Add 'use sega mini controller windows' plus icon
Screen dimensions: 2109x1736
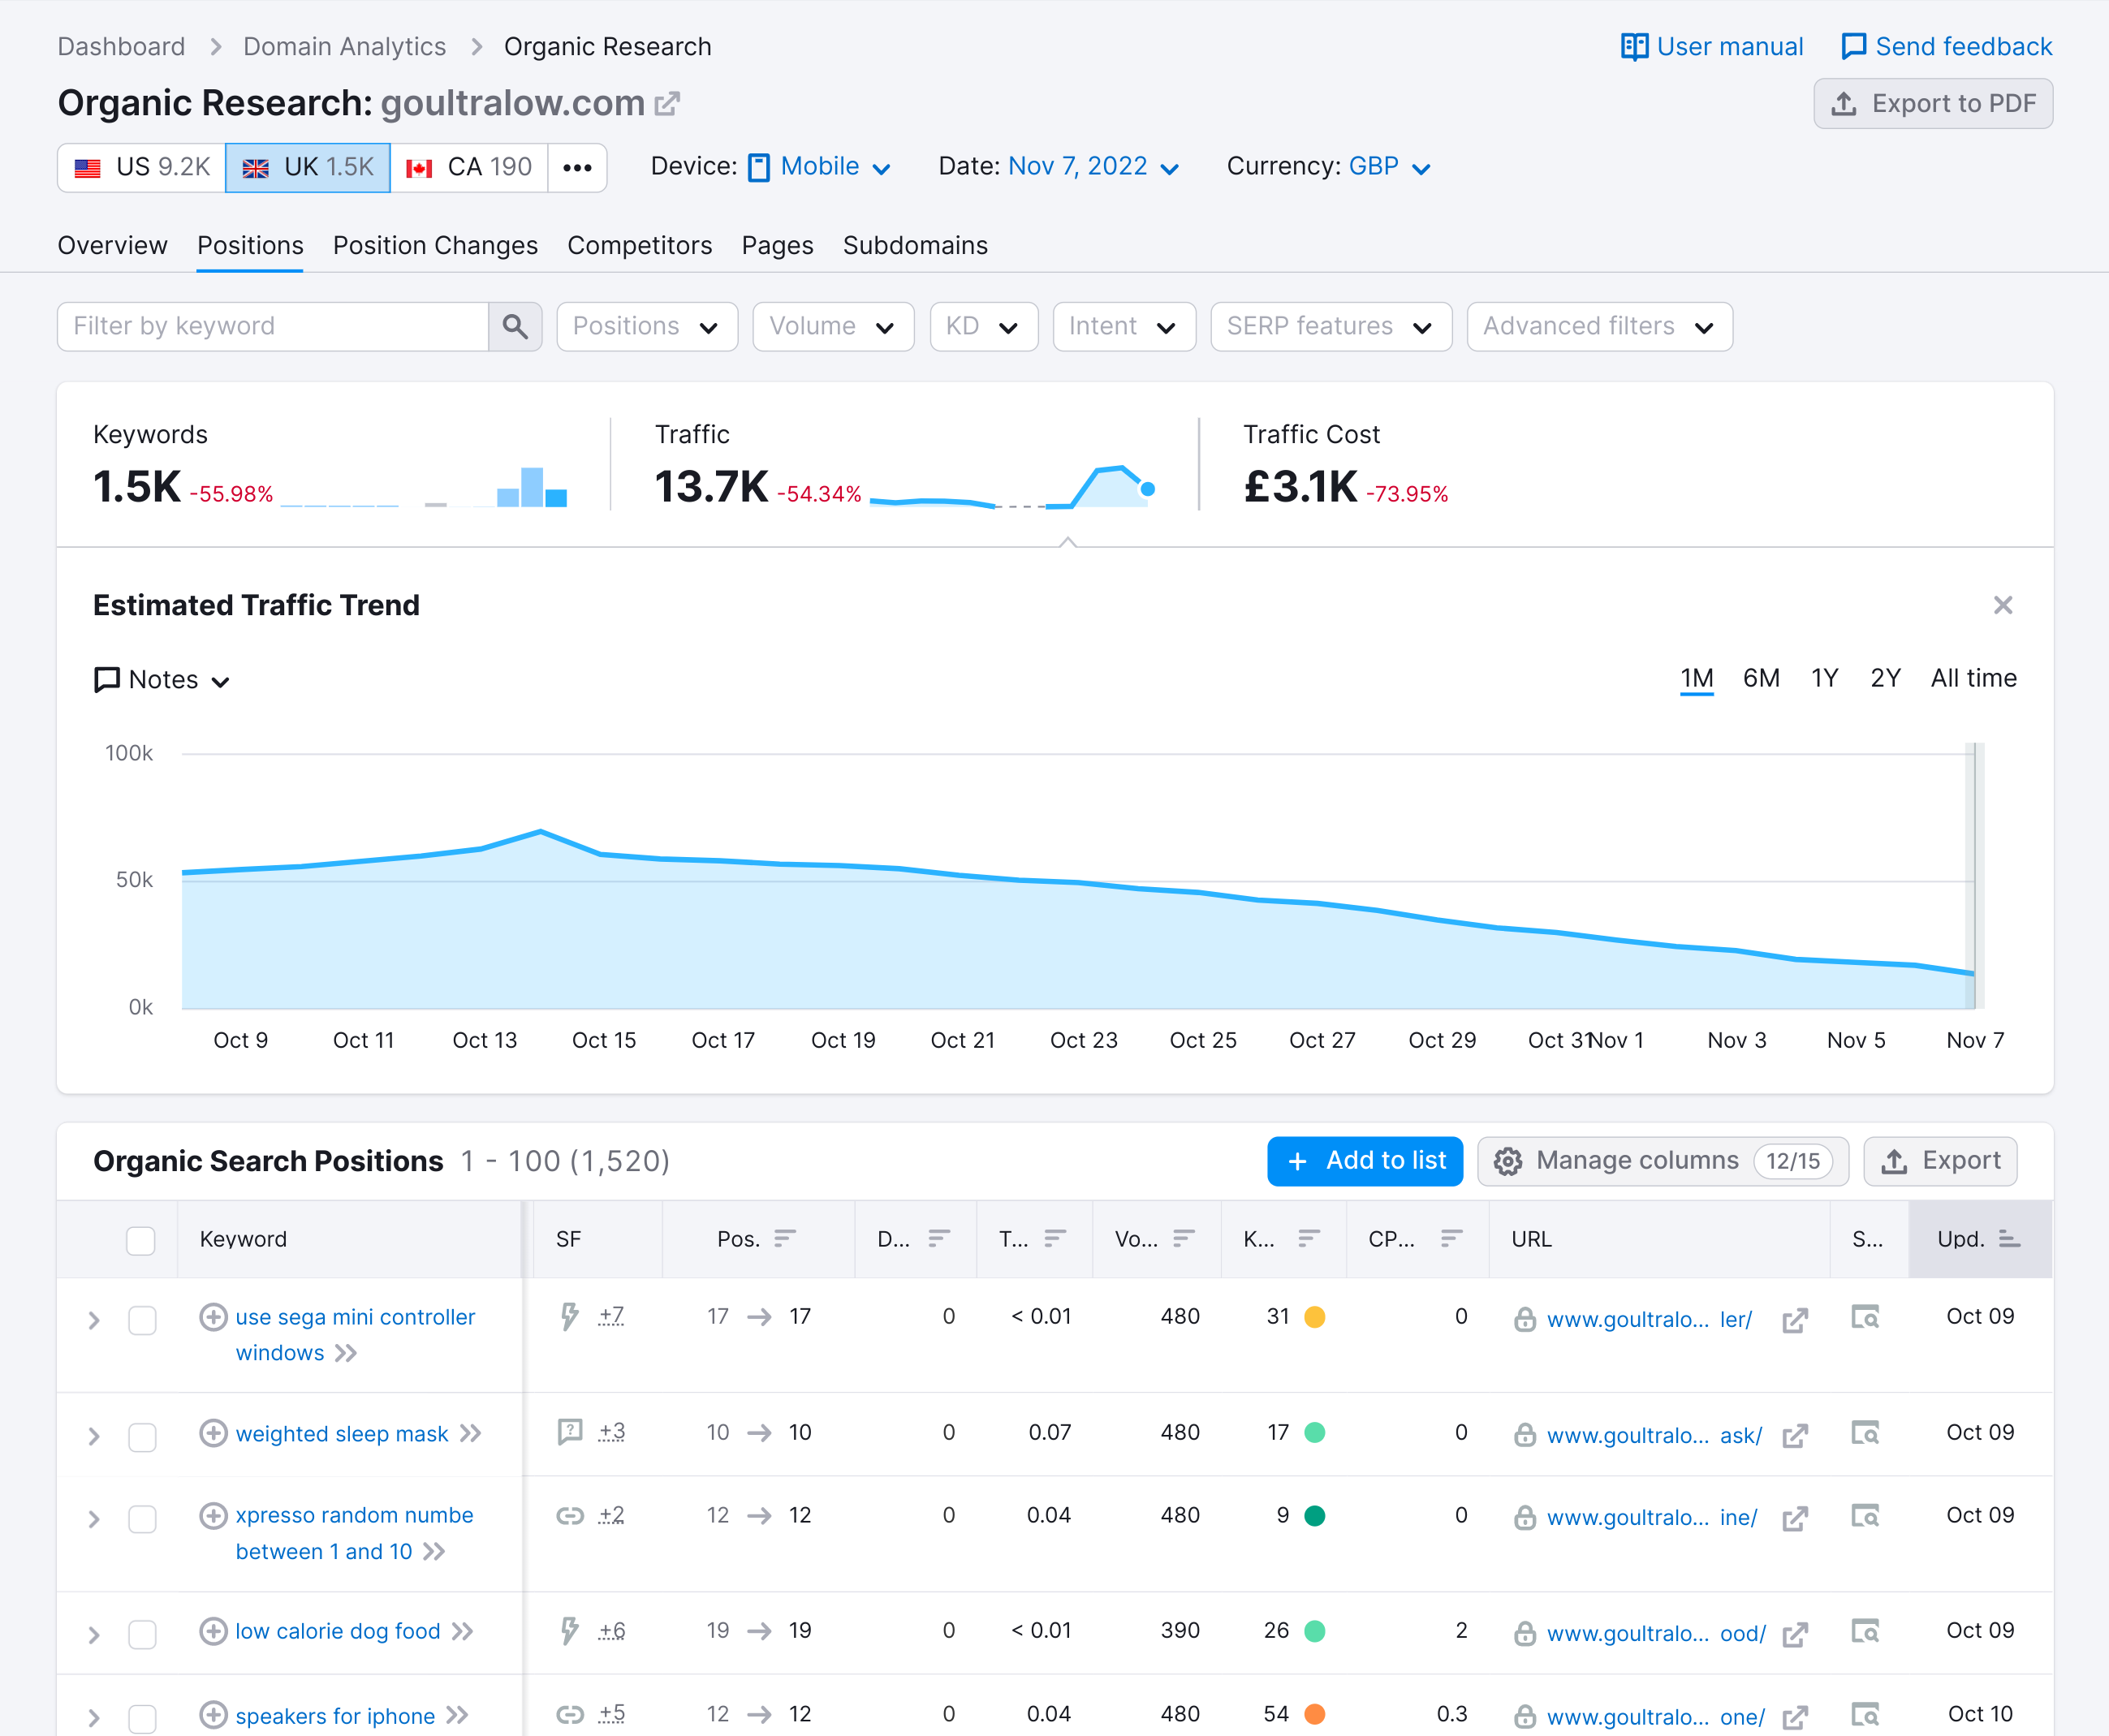213,1317
